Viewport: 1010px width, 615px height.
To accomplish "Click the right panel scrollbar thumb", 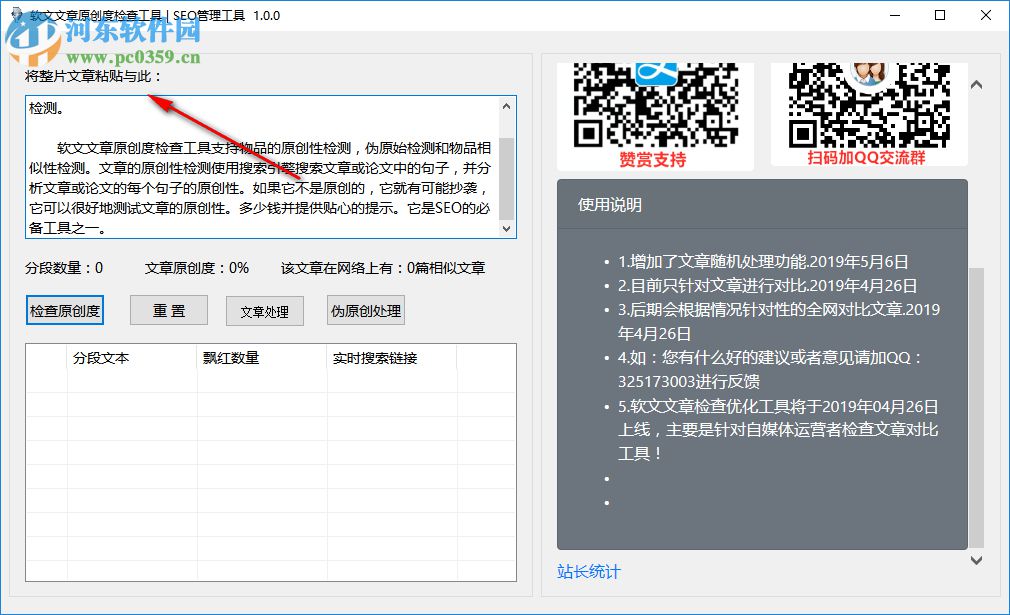I will point(977,407).
